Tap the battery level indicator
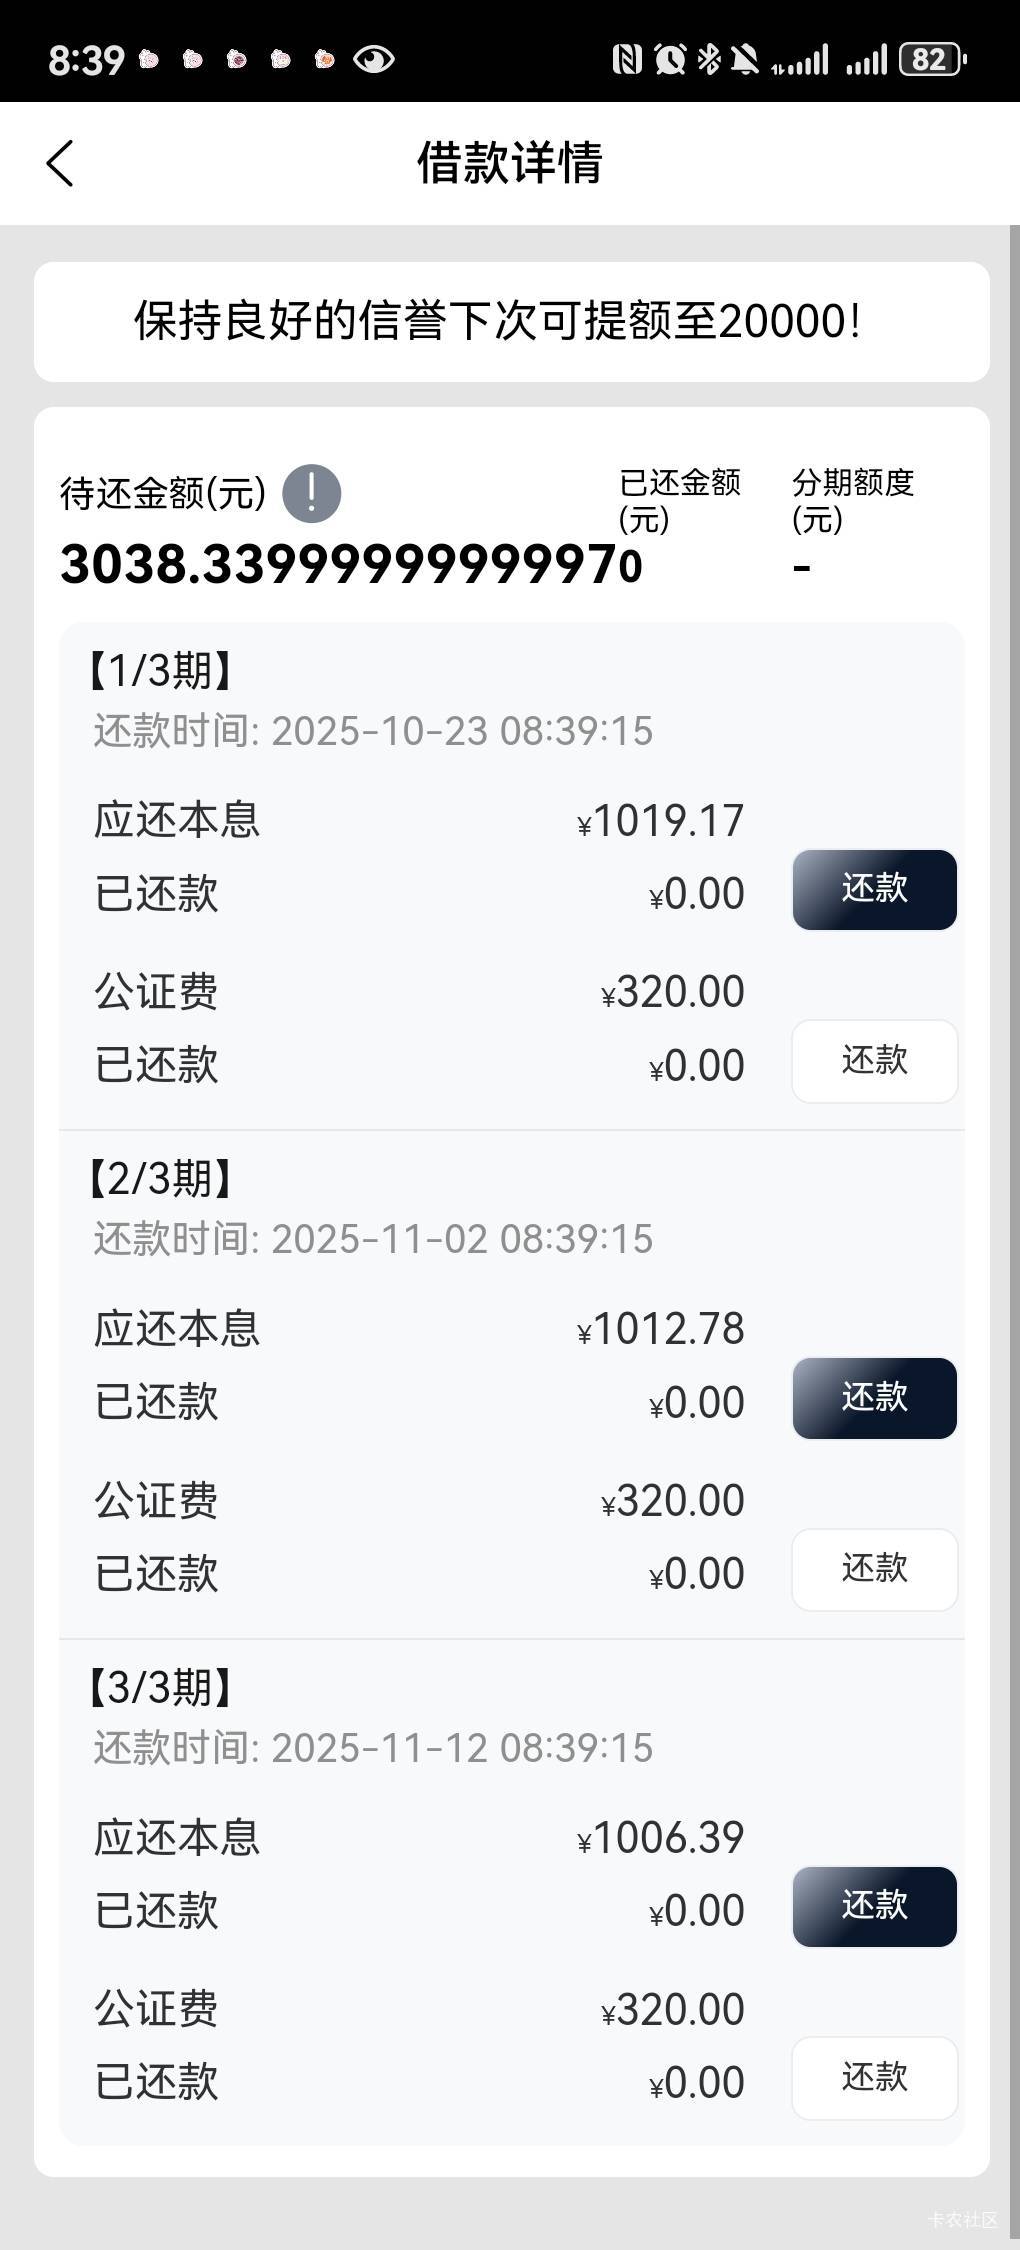 click(931, 60)
